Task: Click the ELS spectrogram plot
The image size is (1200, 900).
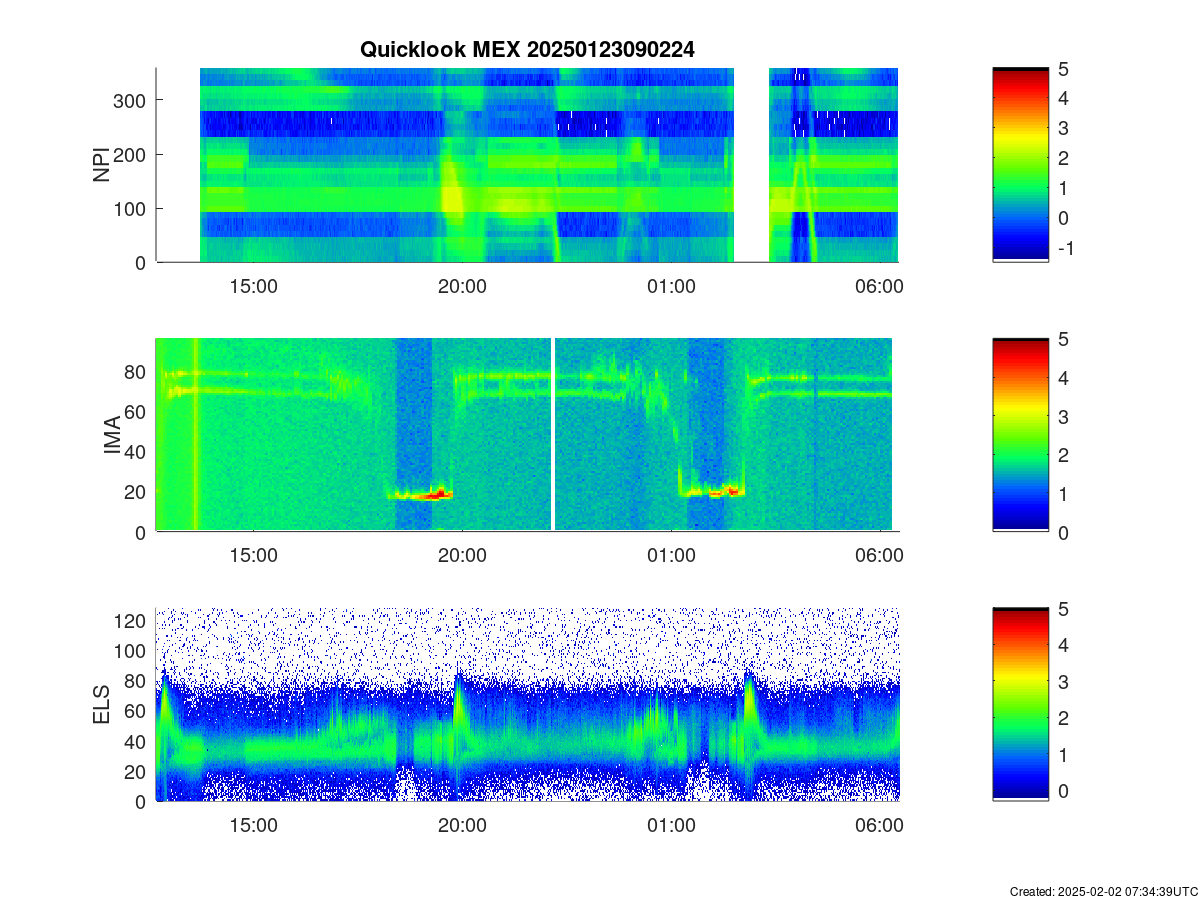Action: tap(527, 705)
